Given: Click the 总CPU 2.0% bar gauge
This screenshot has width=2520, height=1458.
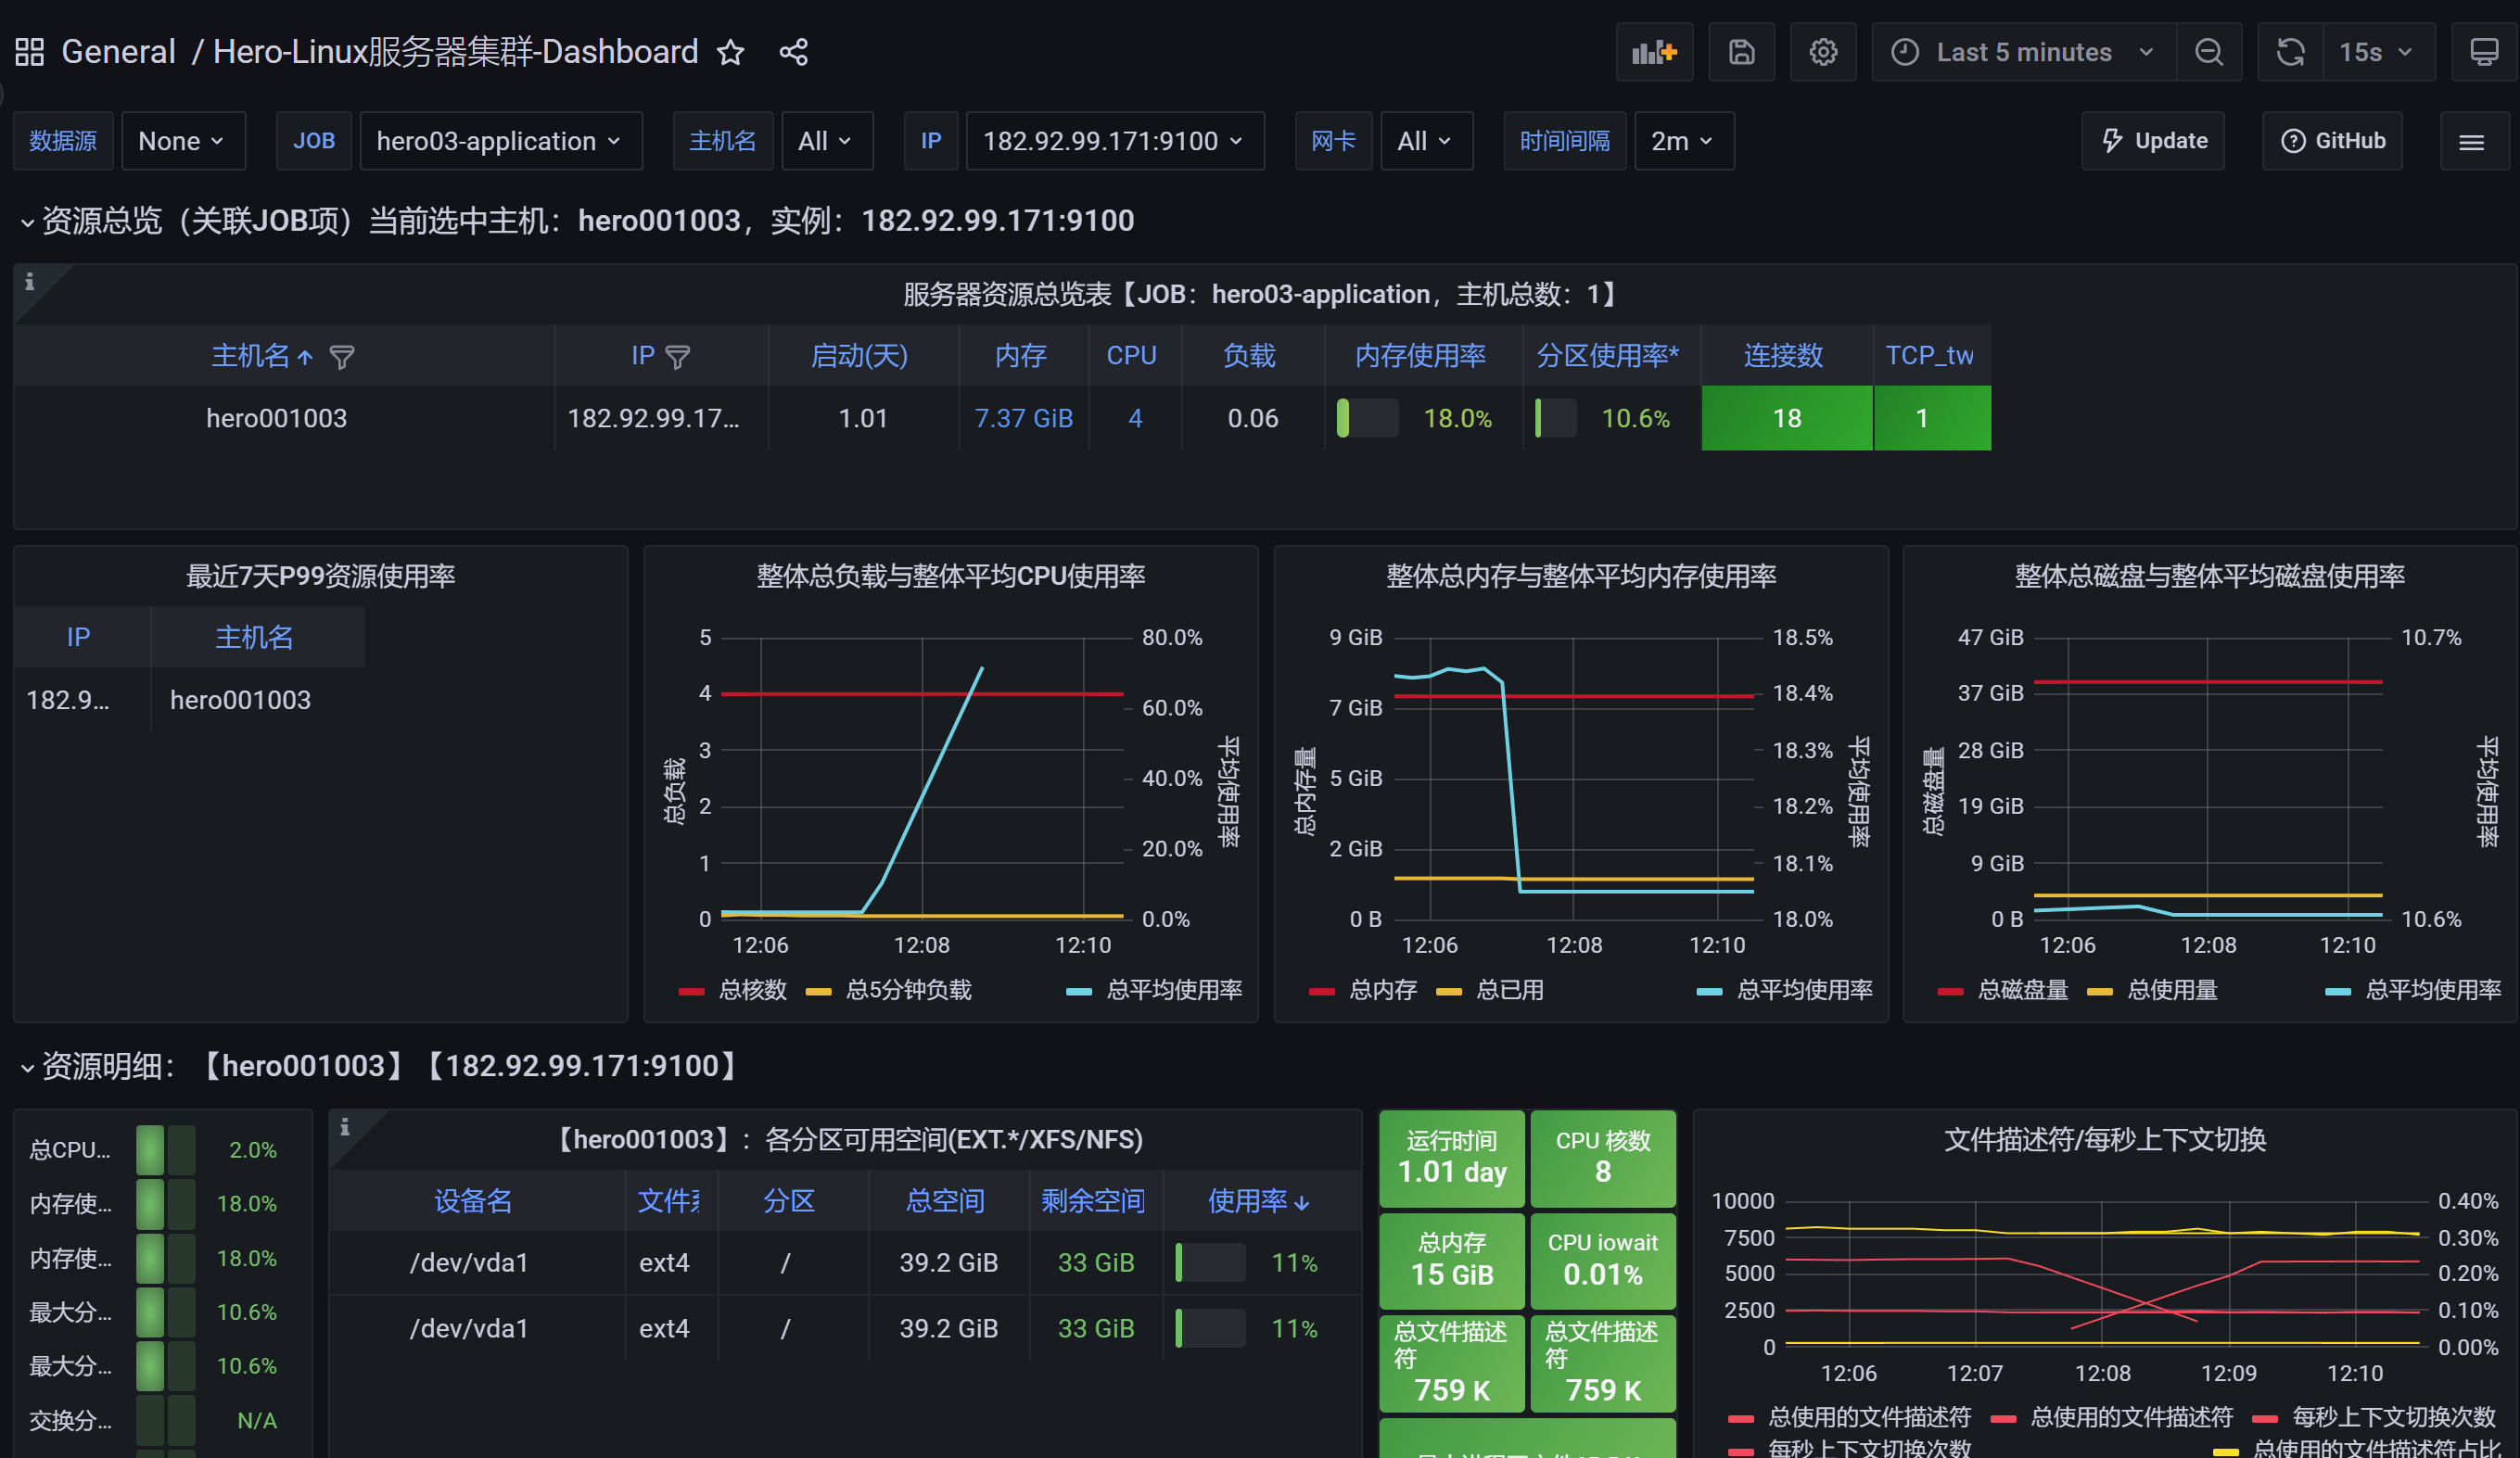Looking at the screenshot, I should click(166, 1150).
